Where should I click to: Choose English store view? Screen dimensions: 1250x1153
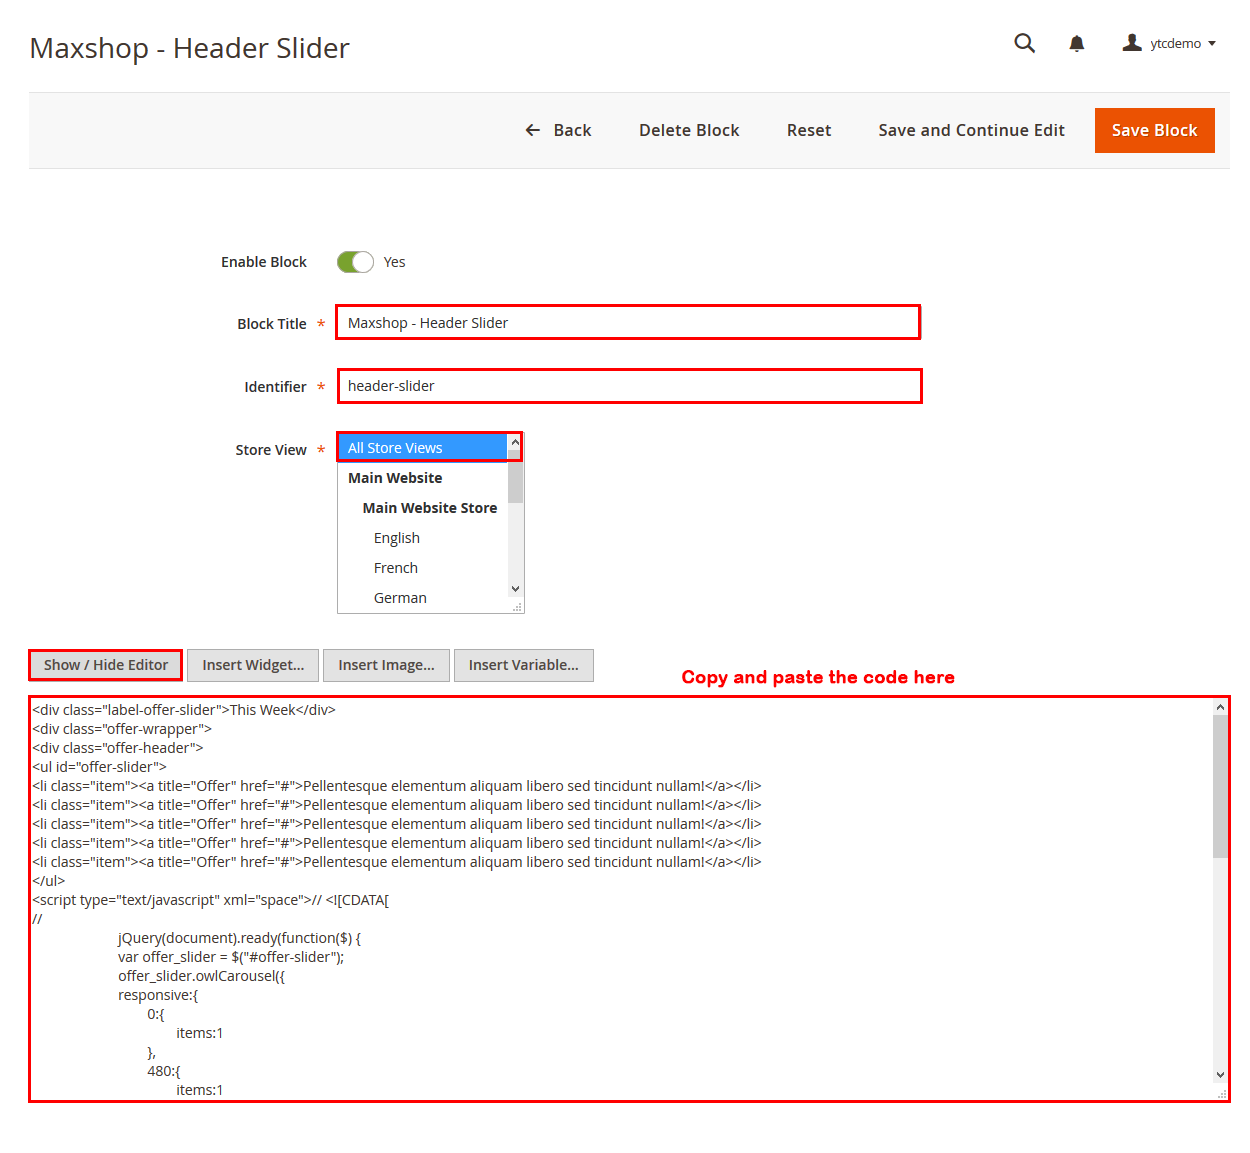point(397,538)
